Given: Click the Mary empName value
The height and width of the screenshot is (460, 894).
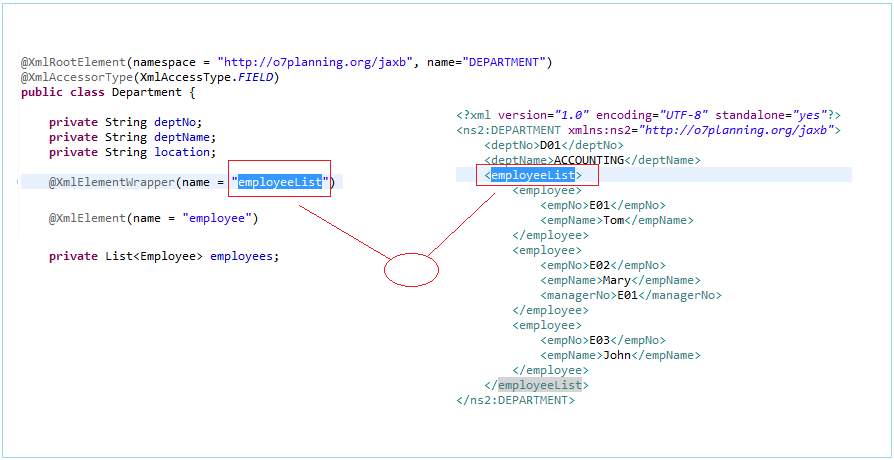Looking at the screenshot, I should click(x=617, y=280).
